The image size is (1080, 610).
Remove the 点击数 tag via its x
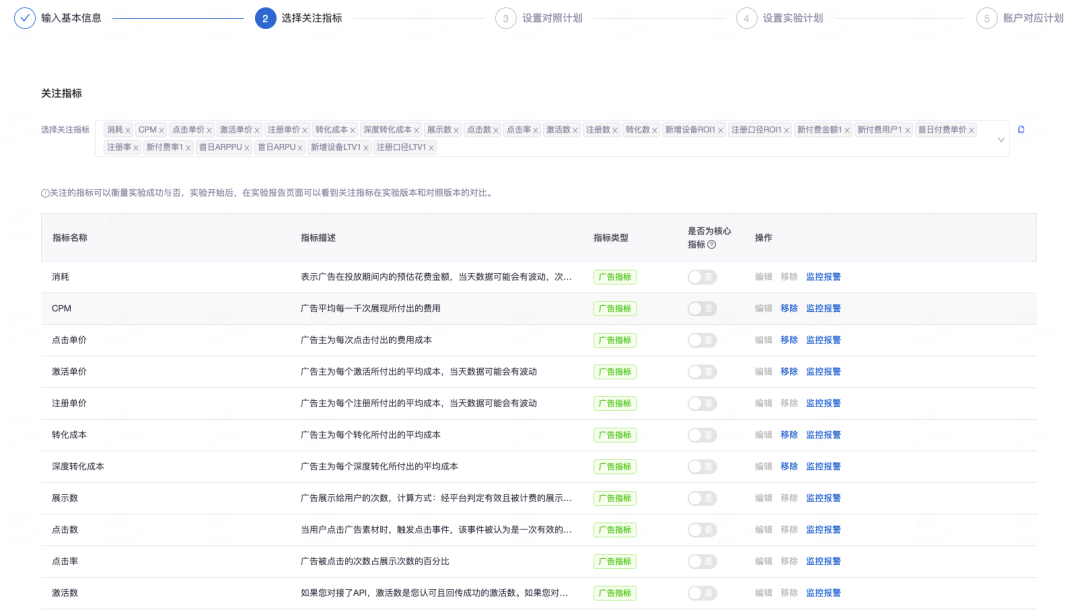tap(496, 130)
